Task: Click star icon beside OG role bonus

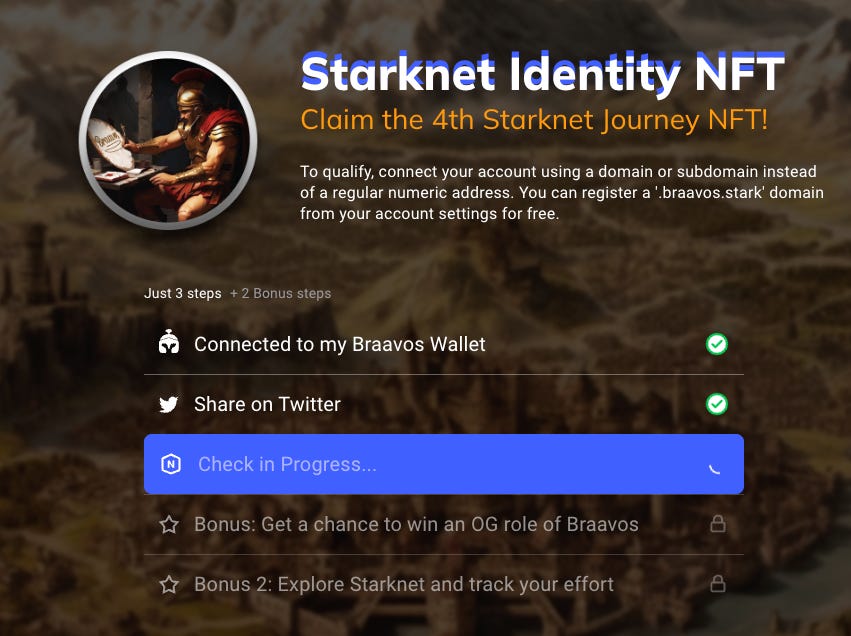Action: click(169, 524)
